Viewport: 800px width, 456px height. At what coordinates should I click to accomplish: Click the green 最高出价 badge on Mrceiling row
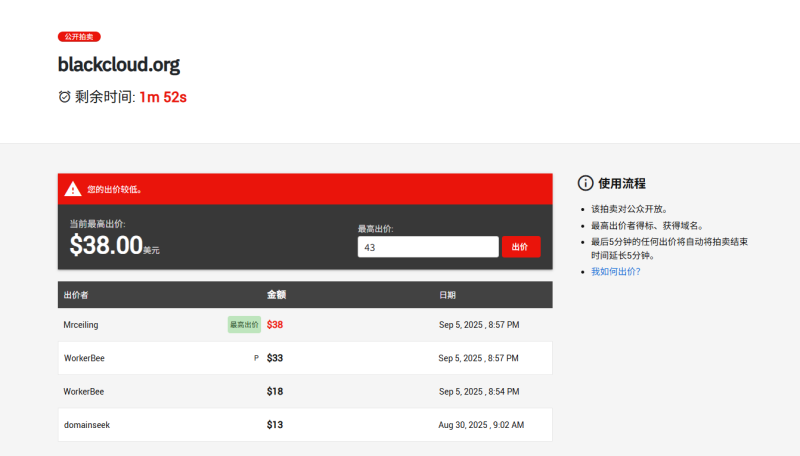pos(244,325)
